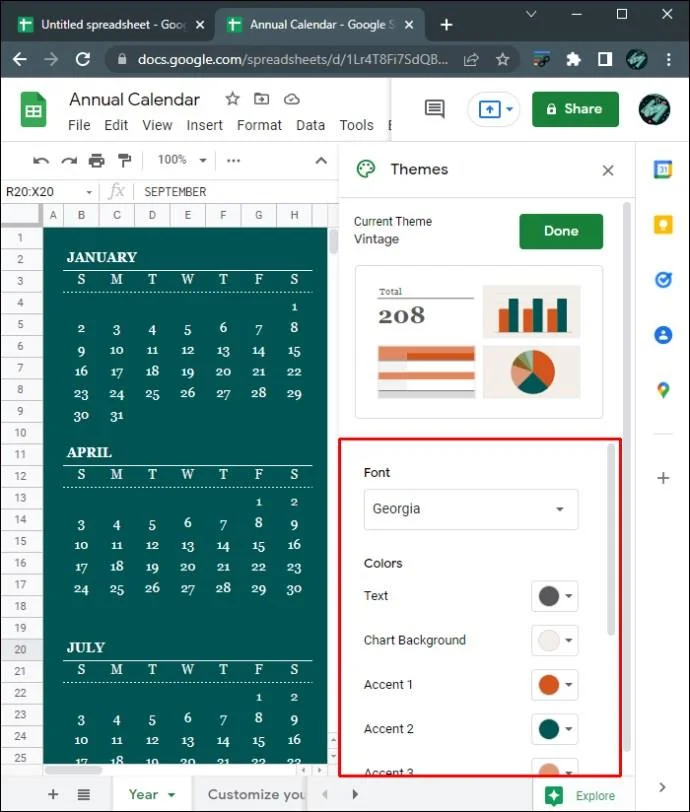
Task: Open Google Calendar side panel icon
Action: click(663, 169)
